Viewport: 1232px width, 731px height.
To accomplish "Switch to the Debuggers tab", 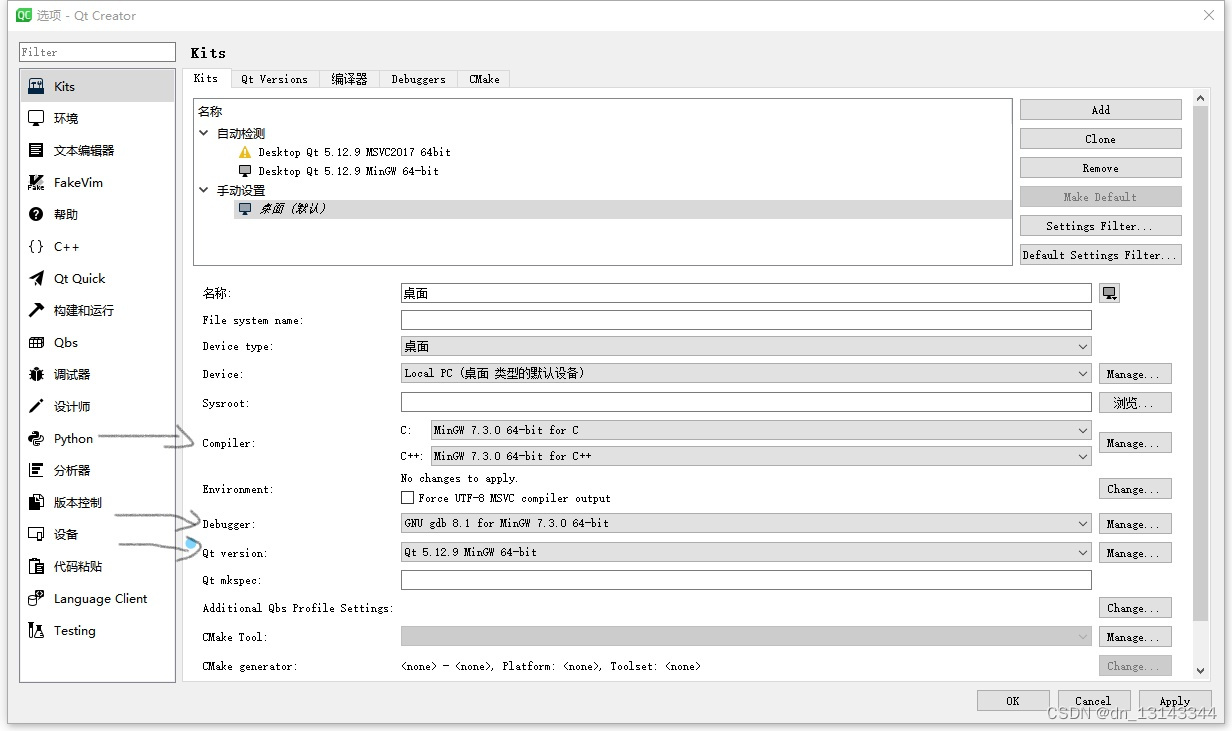I will (418, 79).
